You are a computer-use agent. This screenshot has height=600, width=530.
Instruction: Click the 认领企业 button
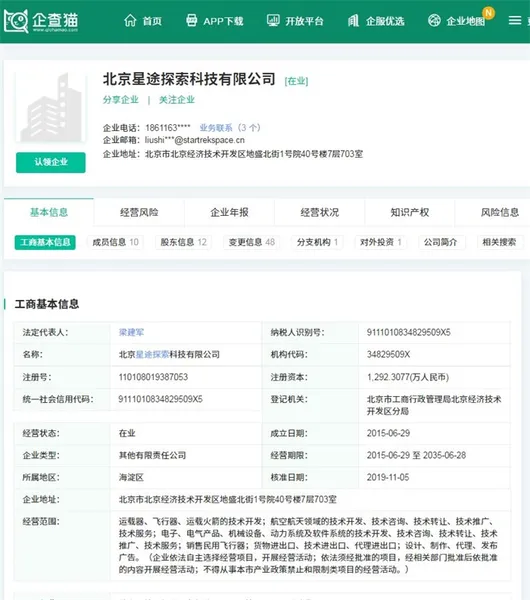coord(51,162)
